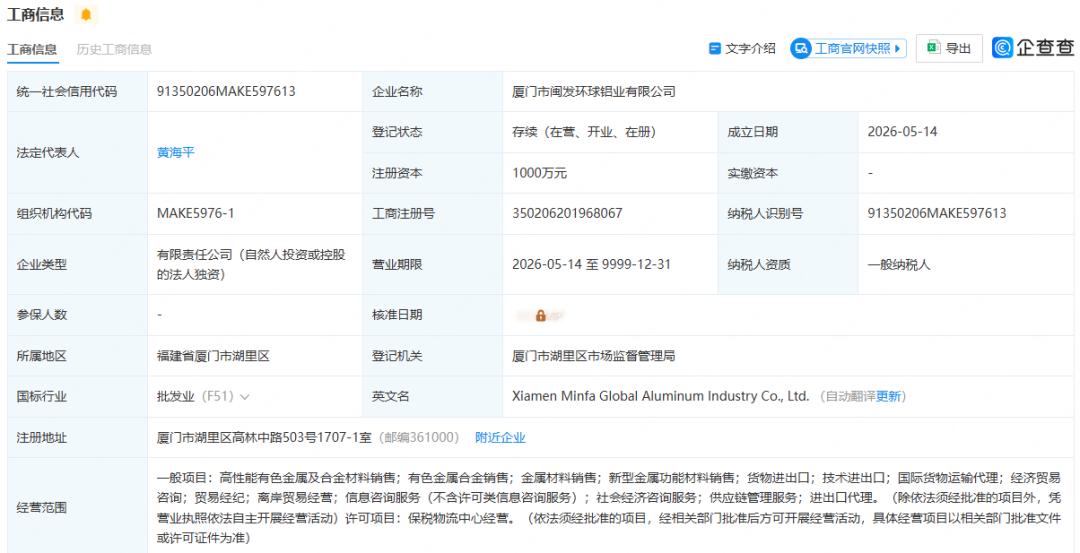The height and width of the screenshot is (553, 1080).
Task: Click the registered capital 1000万元
Action: point(539,173)
